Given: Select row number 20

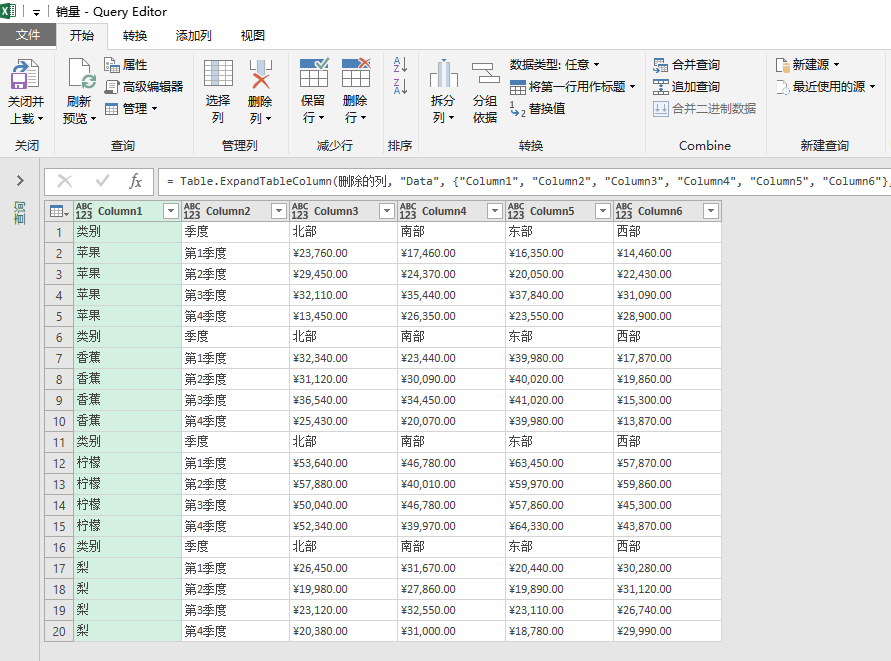Looking at the screenshot, I should tap(59, 631).
